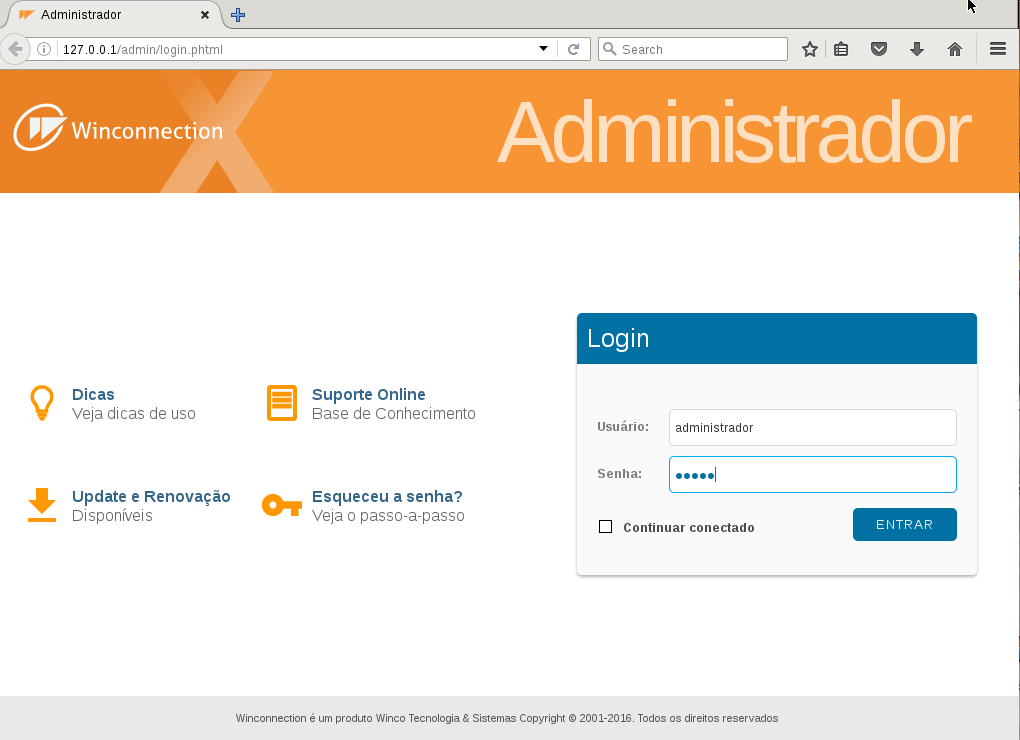Viewport: 1020px width, 740px height.
Task: Click the Suporte Online document icon
Action: [282, 403]
